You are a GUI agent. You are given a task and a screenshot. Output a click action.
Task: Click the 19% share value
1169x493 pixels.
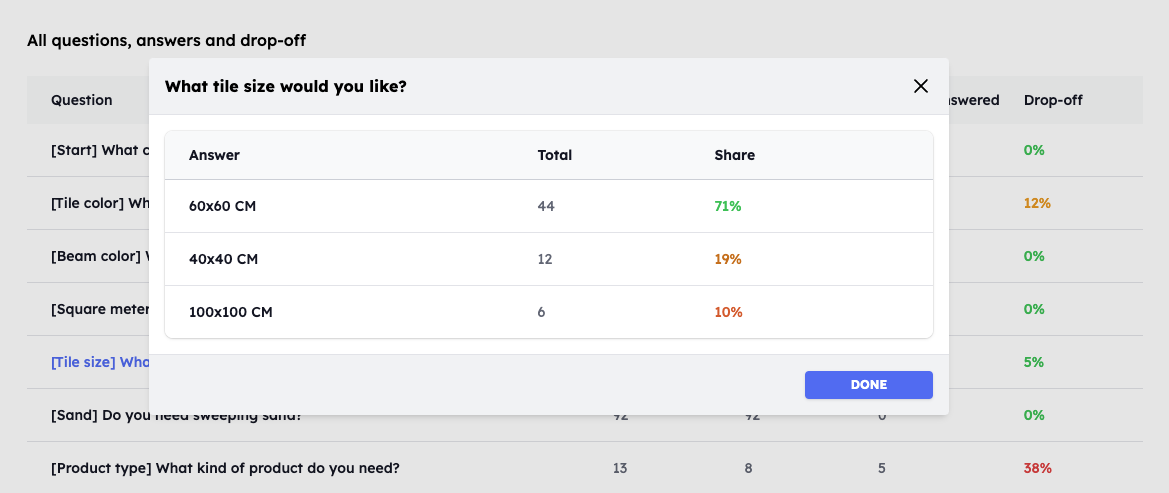pyautogui.click(x=728, y=259)
